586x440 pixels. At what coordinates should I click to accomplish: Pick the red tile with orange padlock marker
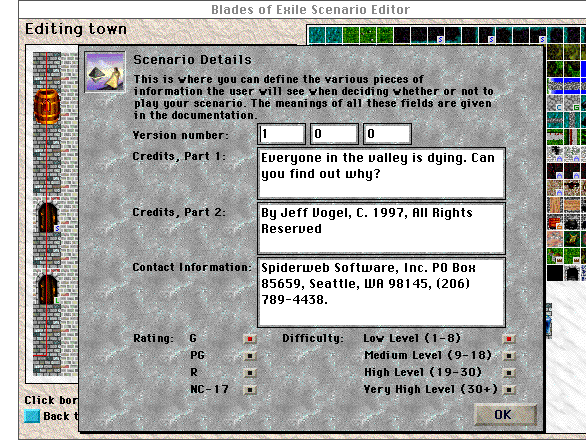tap(555, 222)
